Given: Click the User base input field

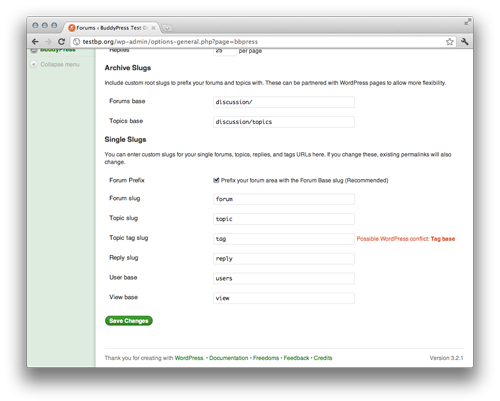Looking at the screenshot, I should pyautogui.click(x=284, y=278).
